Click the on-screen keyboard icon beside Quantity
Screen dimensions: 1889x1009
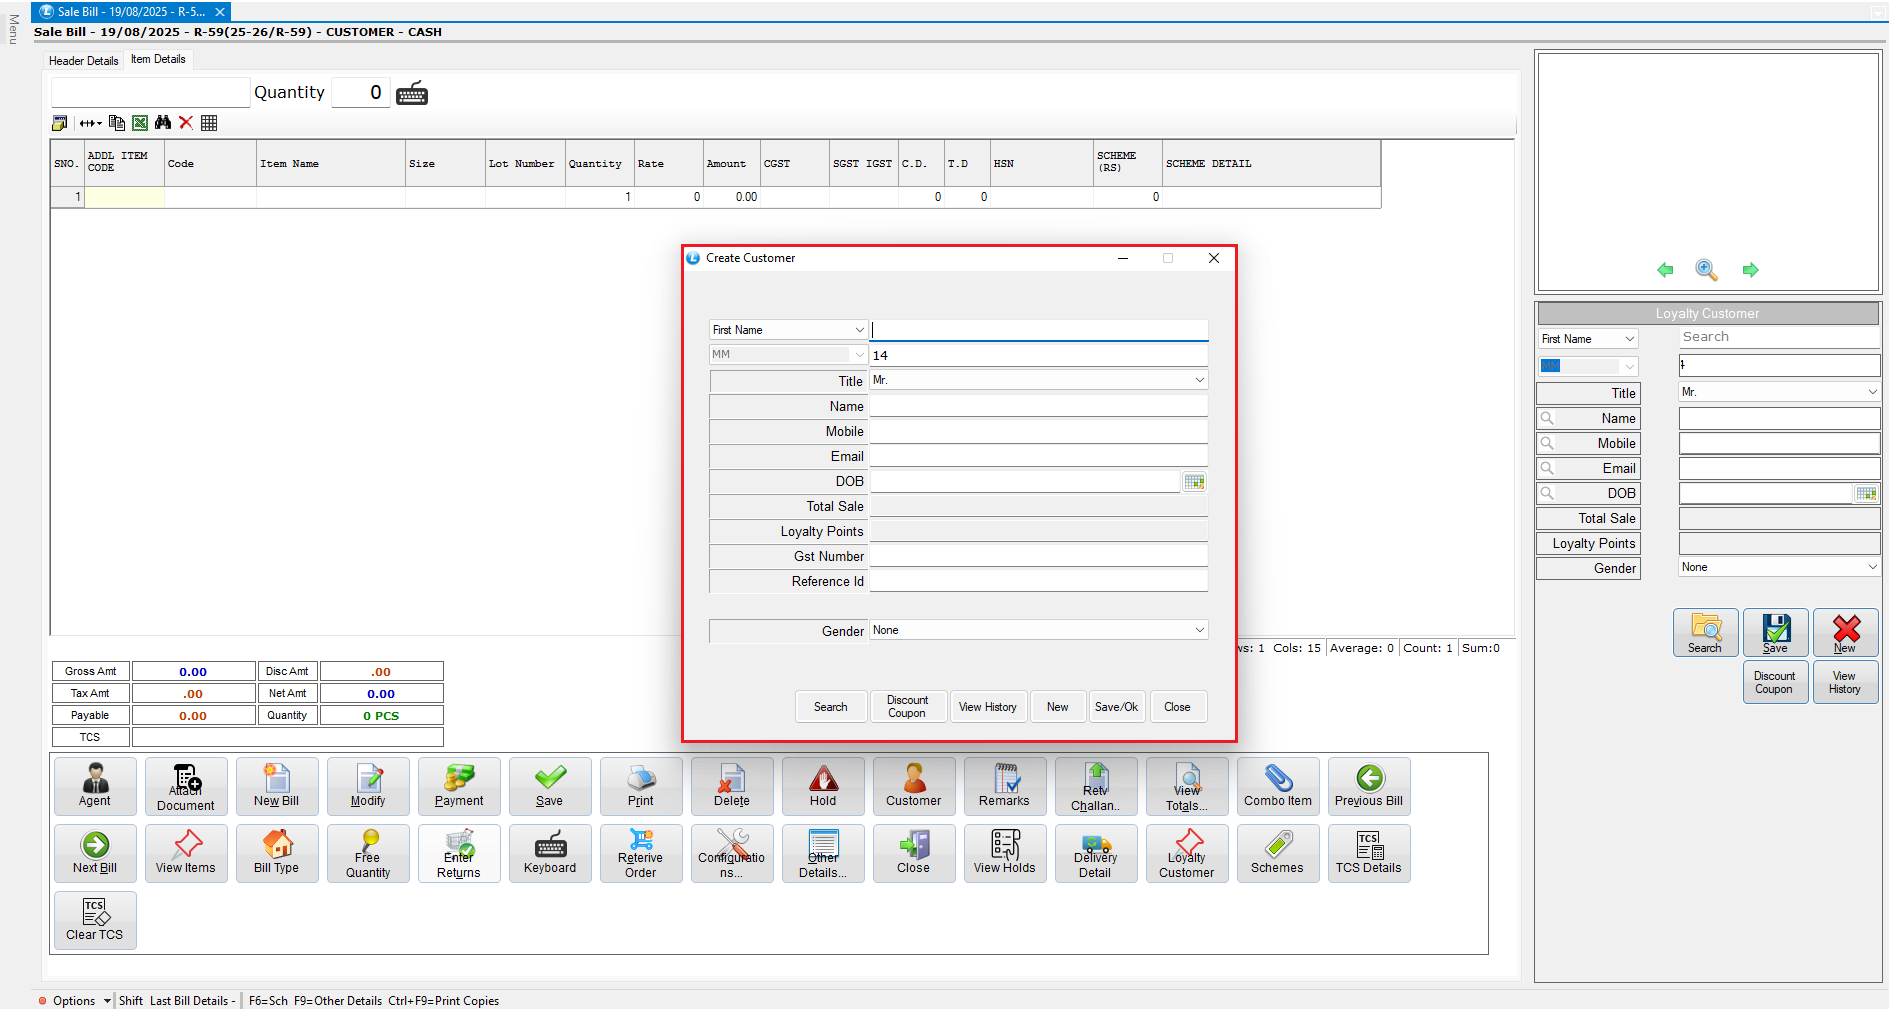click(412, 94)
